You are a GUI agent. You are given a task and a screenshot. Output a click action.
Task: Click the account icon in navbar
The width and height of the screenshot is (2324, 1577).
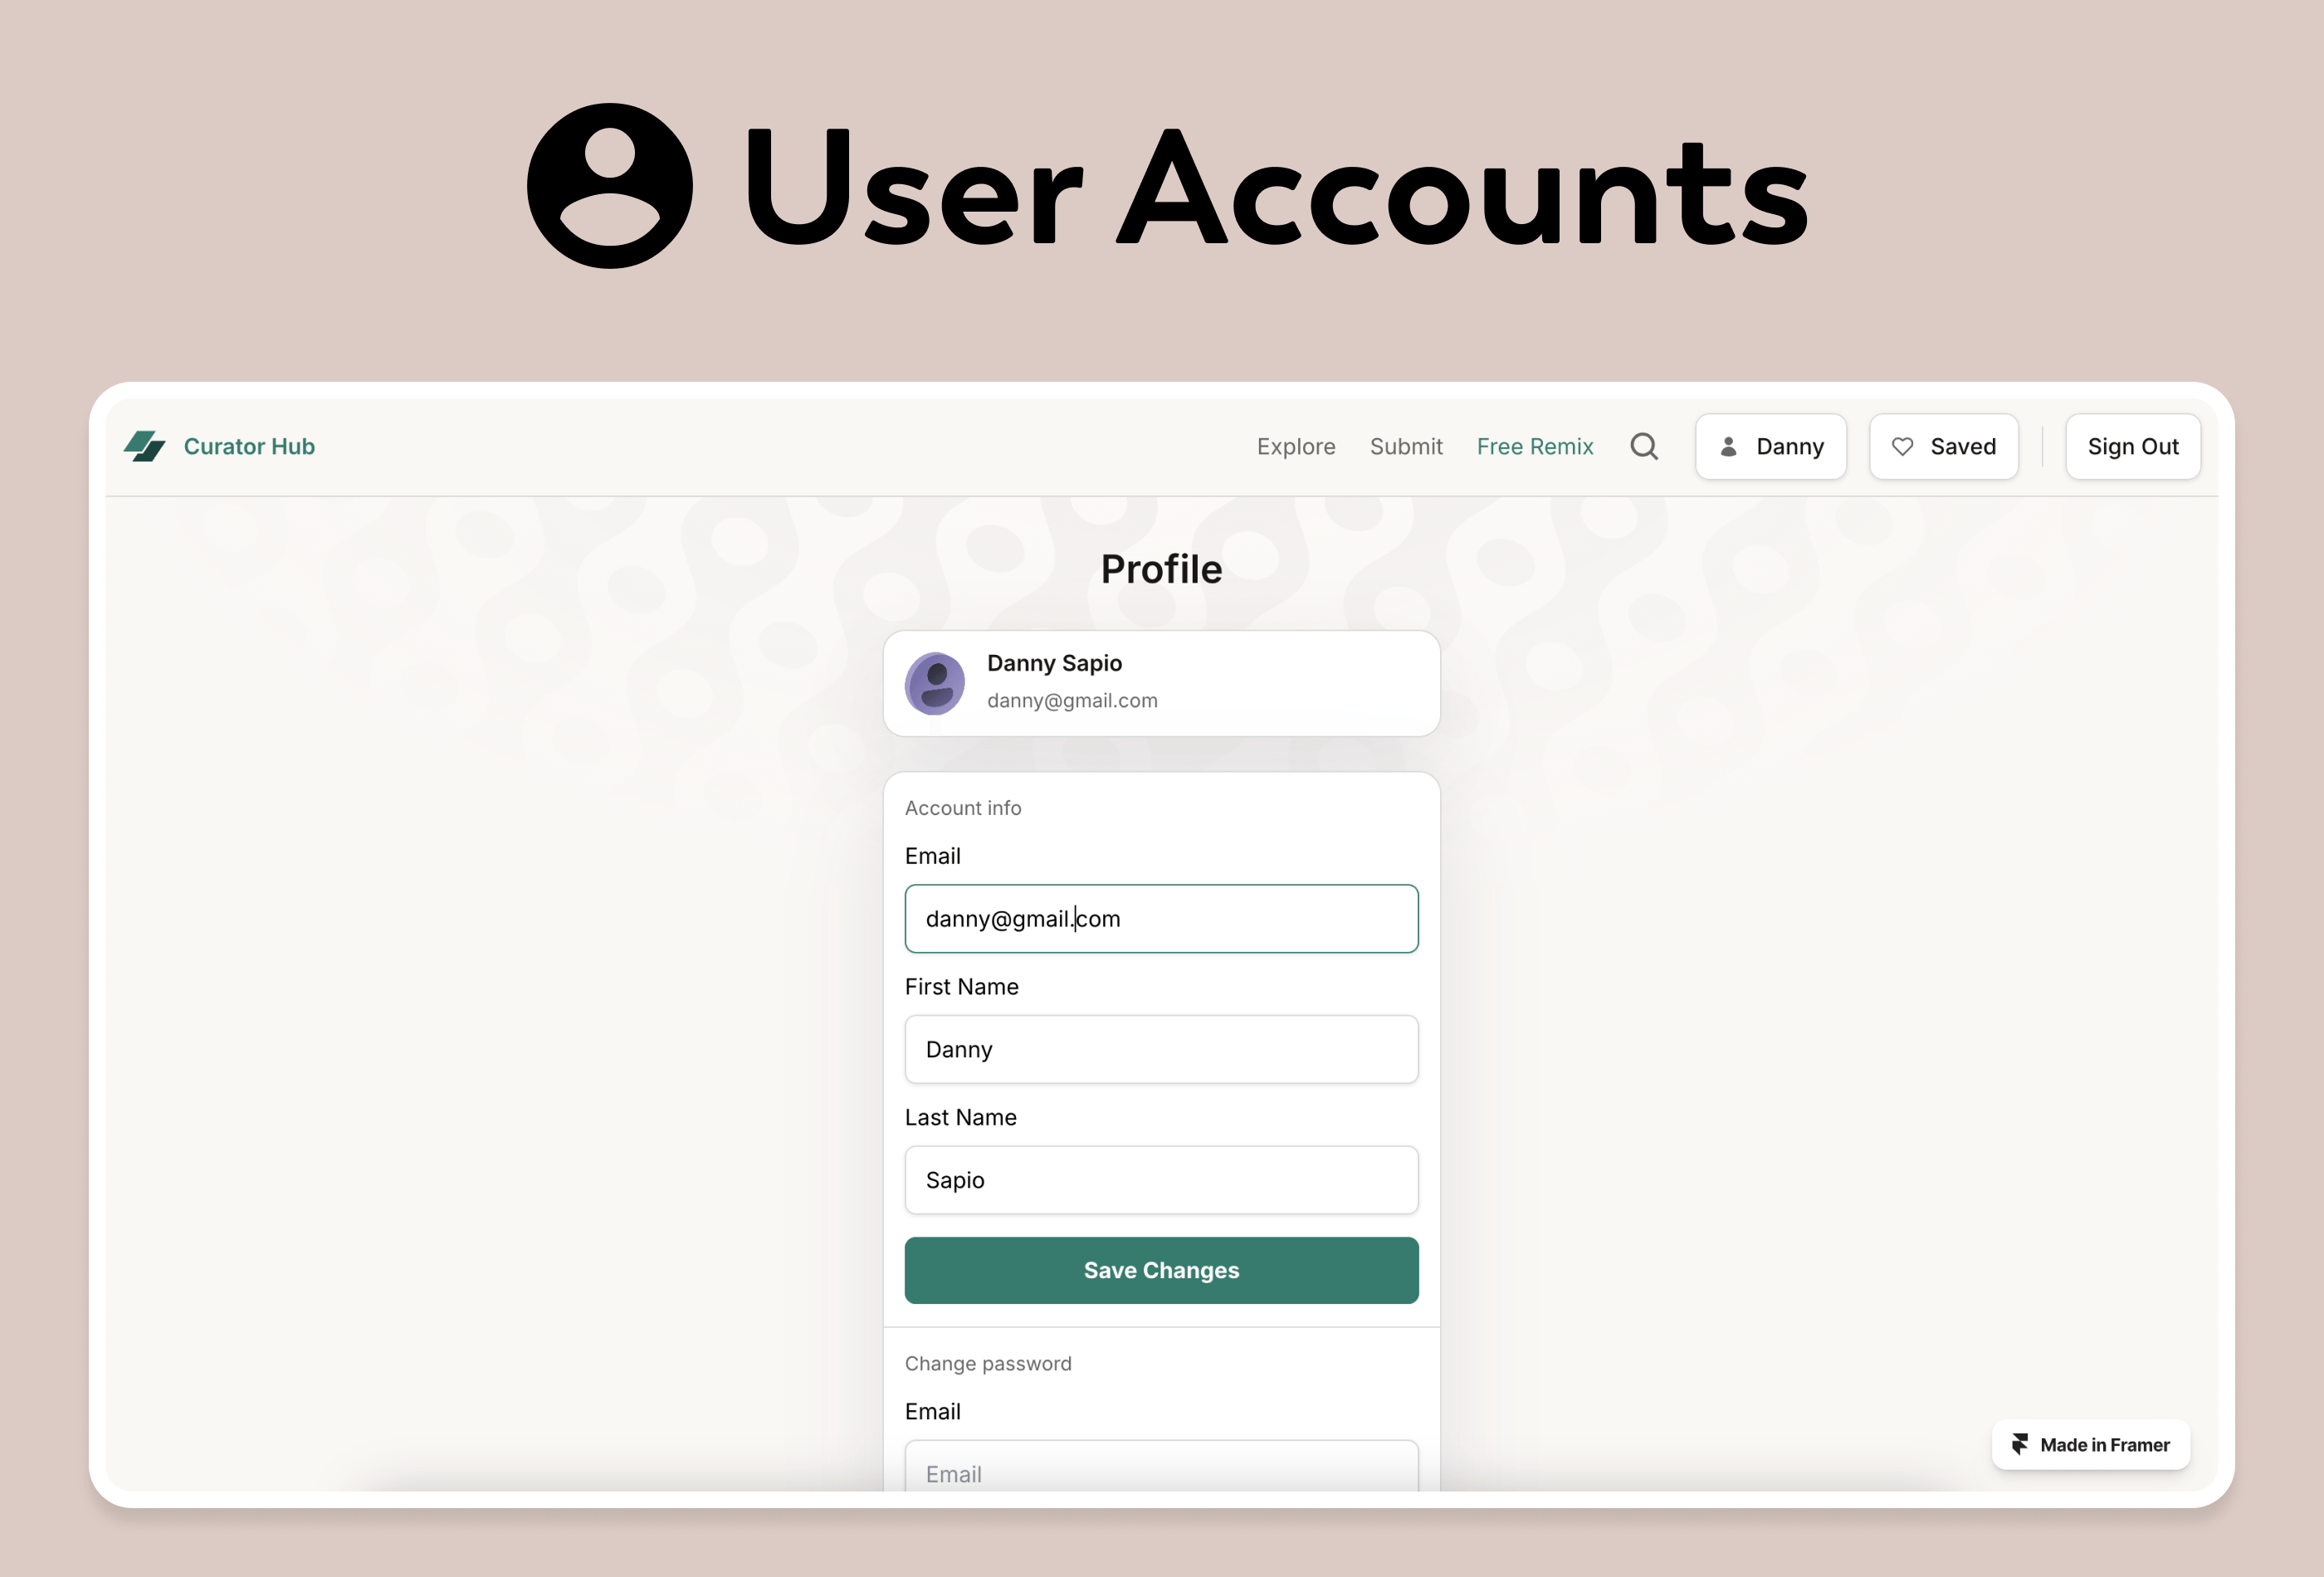click(1731, 445)
